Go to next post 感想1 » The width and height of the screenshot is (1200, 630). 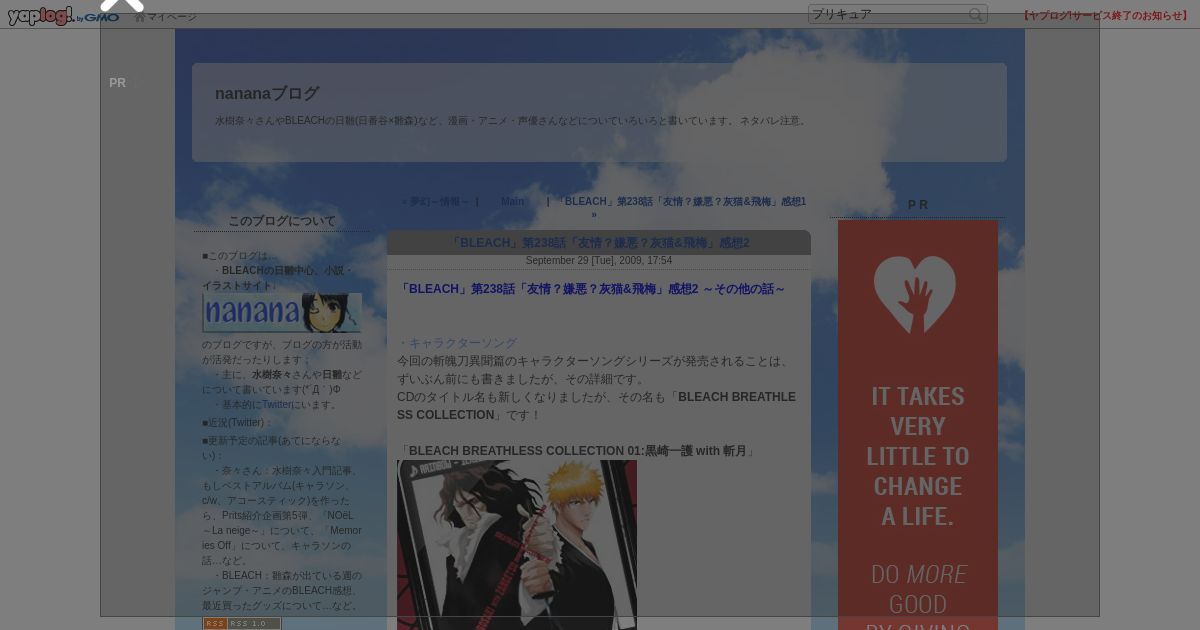(682, 207)
